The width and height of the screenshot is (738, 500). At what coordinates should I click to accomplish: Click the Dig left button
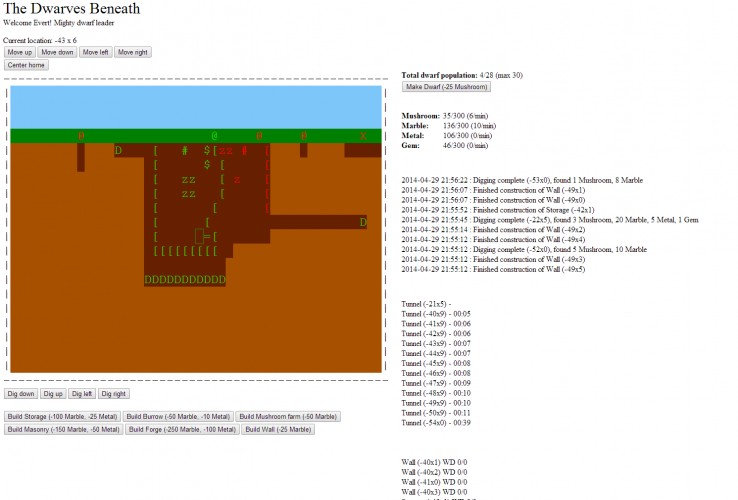click(x=82, y=394)
